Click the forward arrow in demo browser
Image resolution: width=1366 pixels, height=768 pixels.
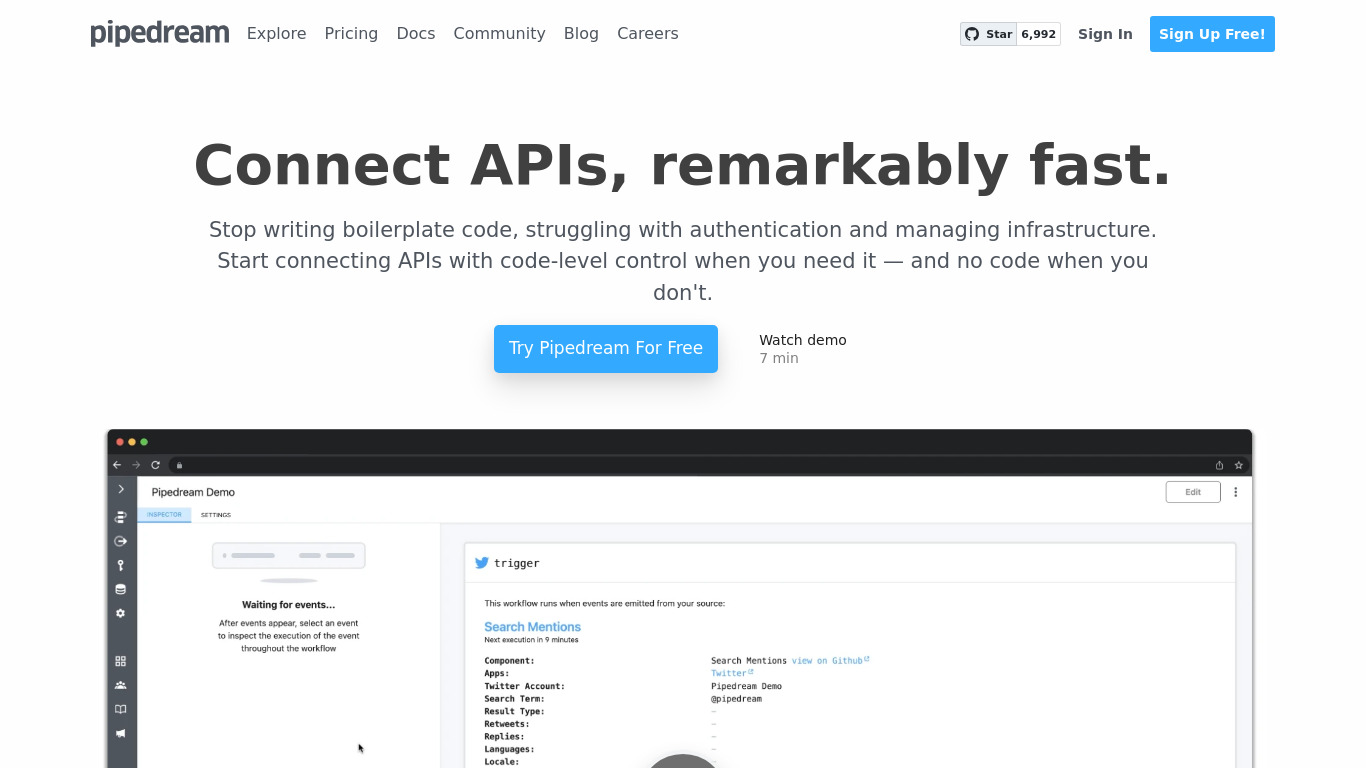click(136, 465)
